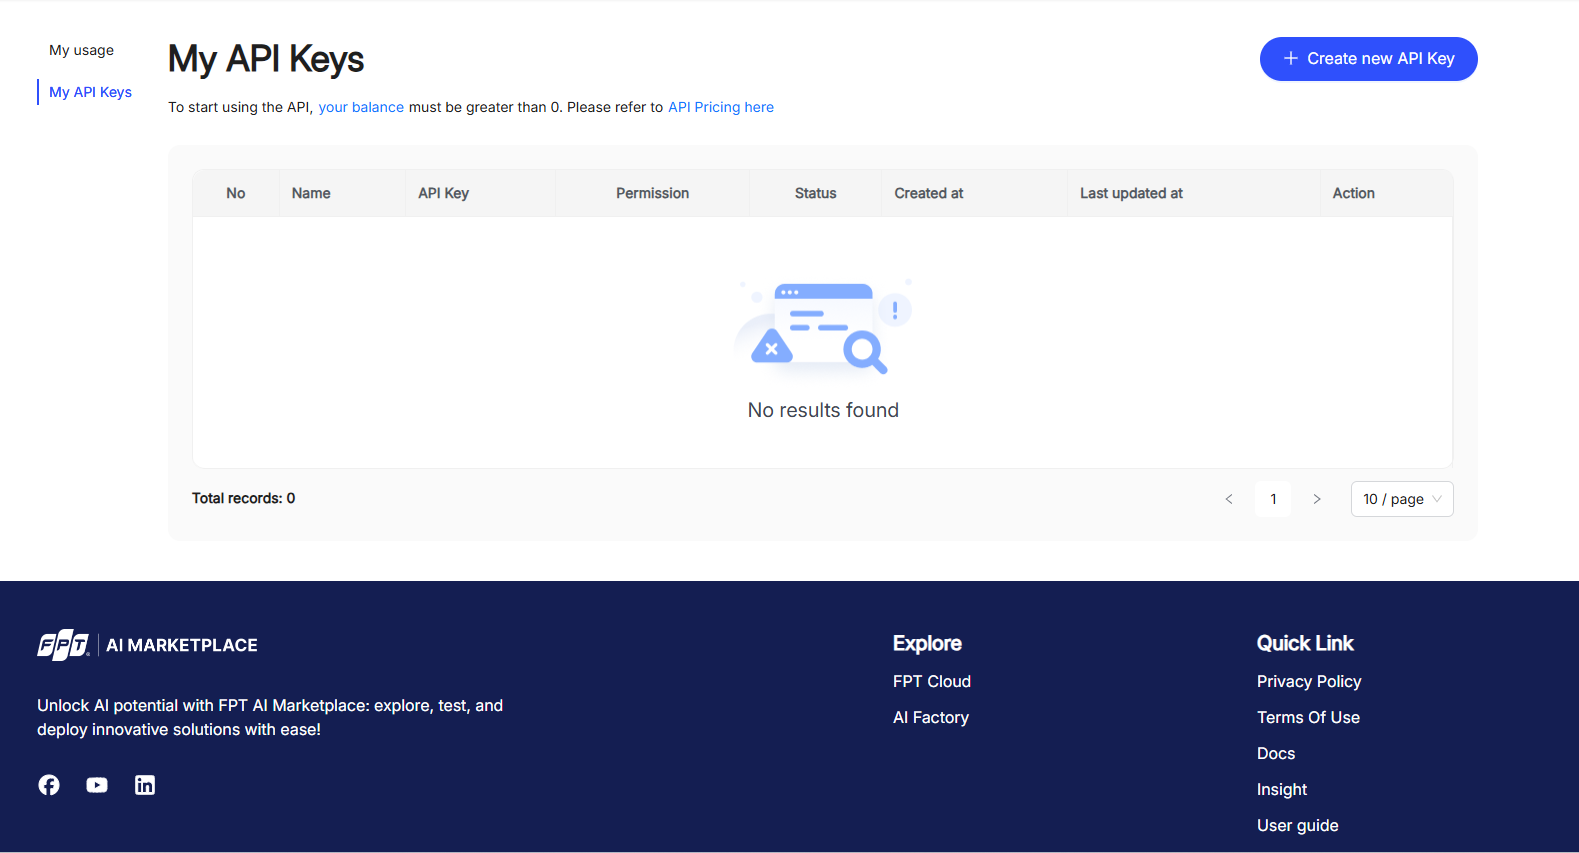Select page number 1
Viewport: 1579px width, 853px height.
click(x=1273, y=499)
